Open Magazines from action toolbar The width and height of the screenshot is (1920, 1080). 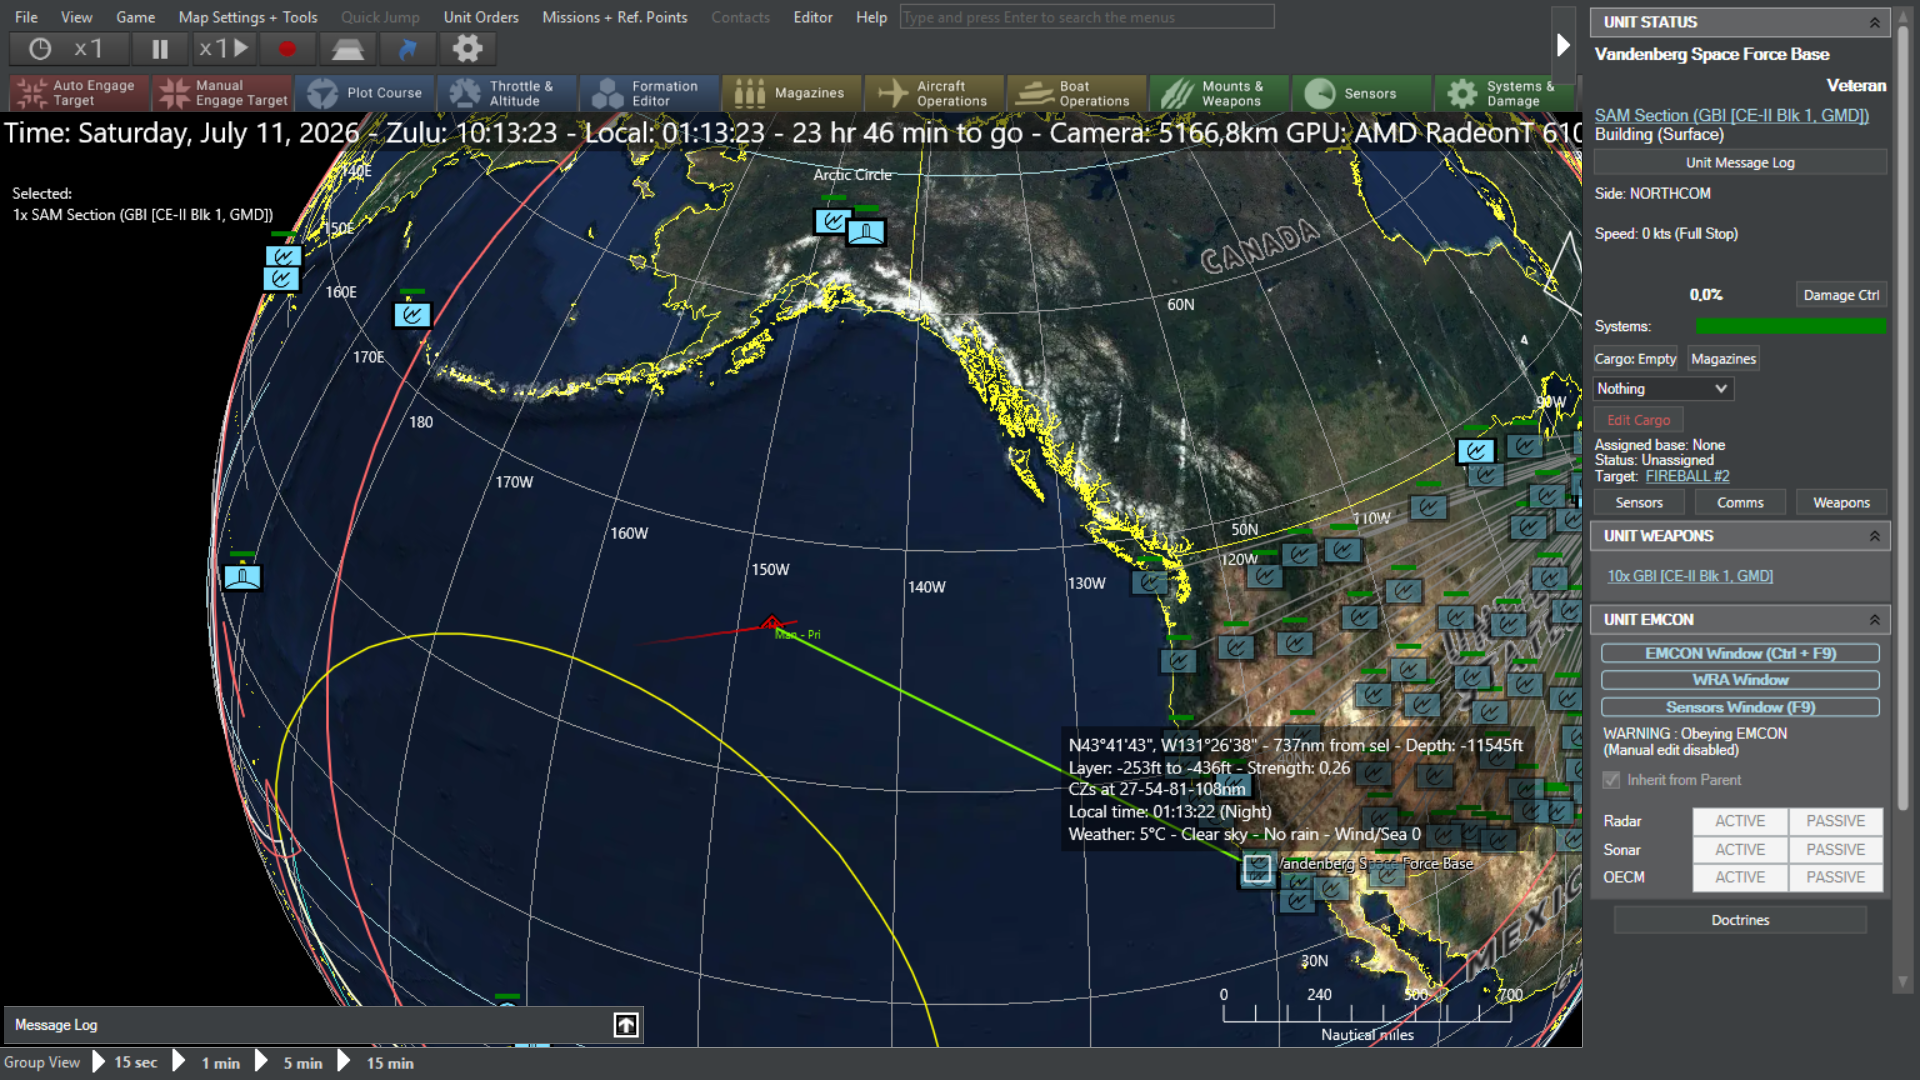pos(792,93)
